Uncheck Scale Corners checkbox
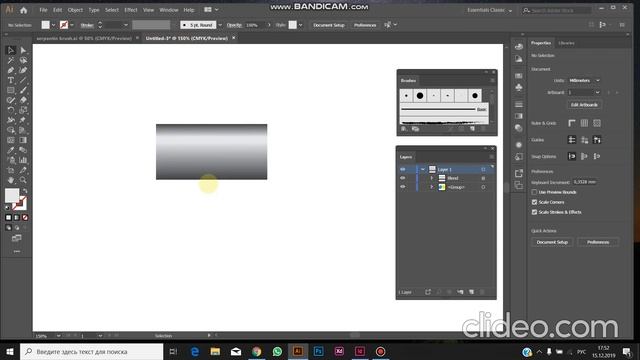Viewport: 640px width, 360px height. (534, 202)
